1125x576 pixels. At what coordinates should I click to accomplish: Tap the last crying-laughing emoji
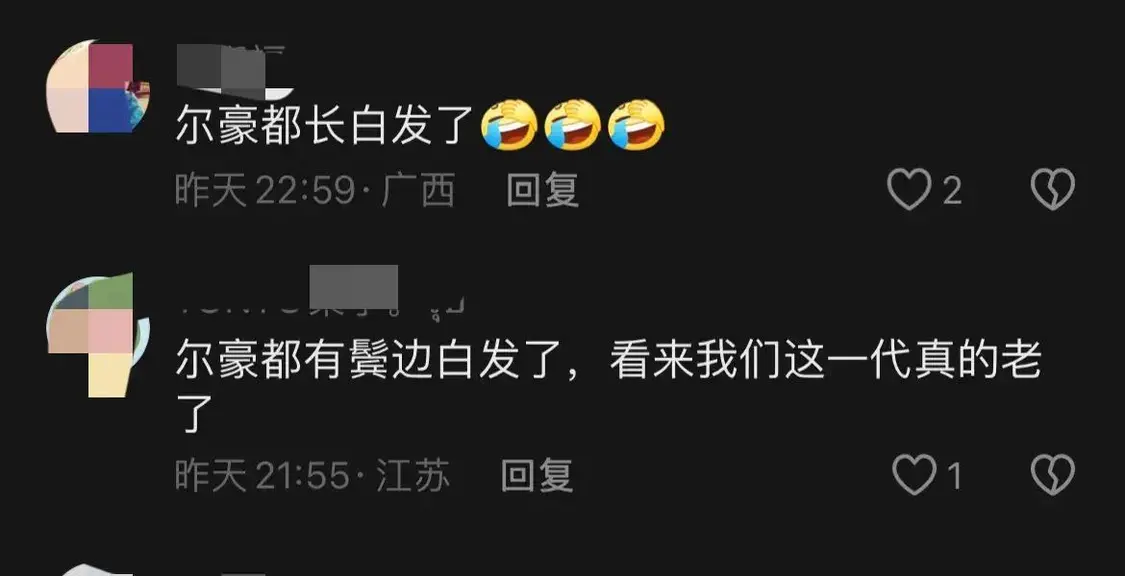[636, 124]
